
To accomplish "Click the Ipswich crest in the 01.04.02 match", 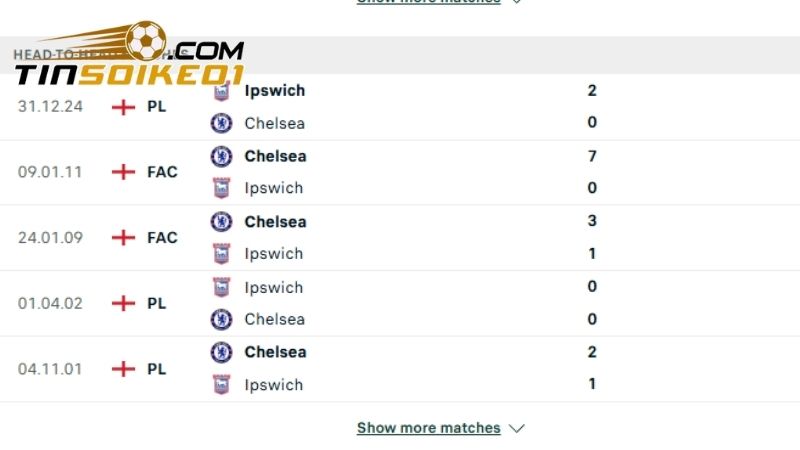I will (221, 287).
